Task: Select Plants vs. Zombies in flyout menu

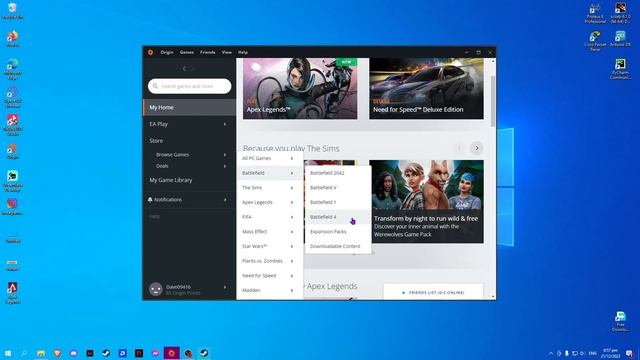Action: pos(269,261)
